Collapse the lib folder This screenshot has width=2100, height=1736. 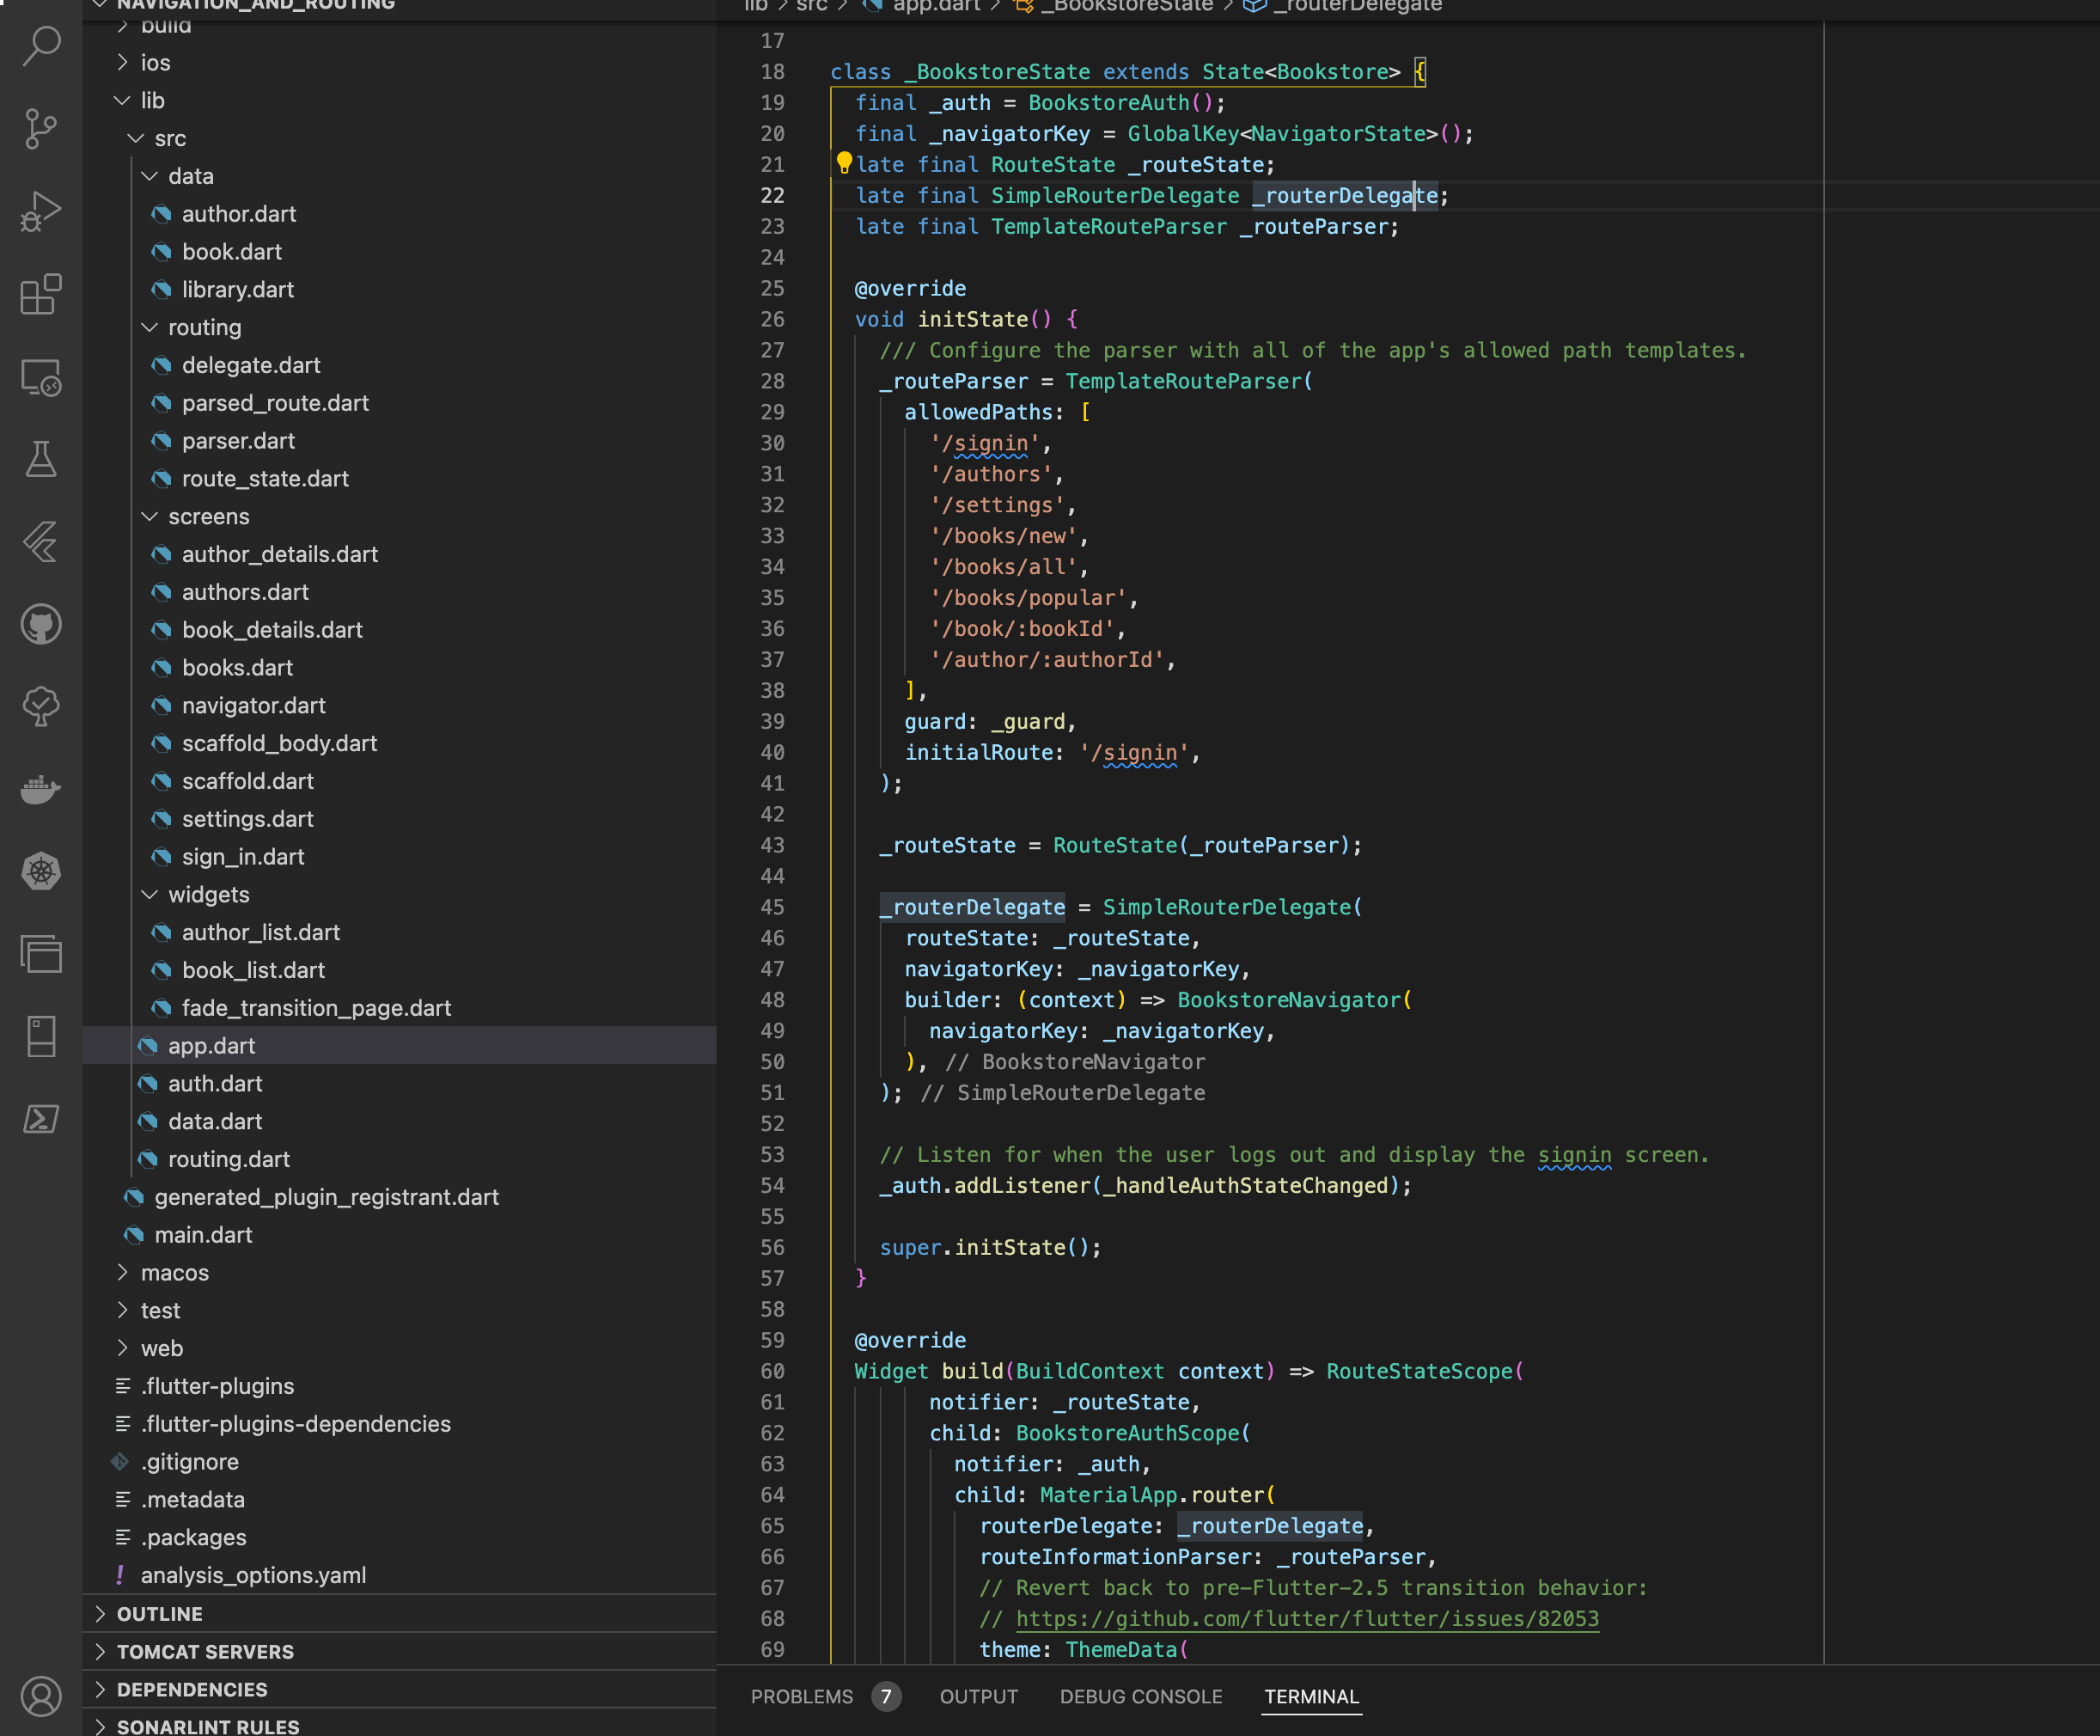pos(122,101)
